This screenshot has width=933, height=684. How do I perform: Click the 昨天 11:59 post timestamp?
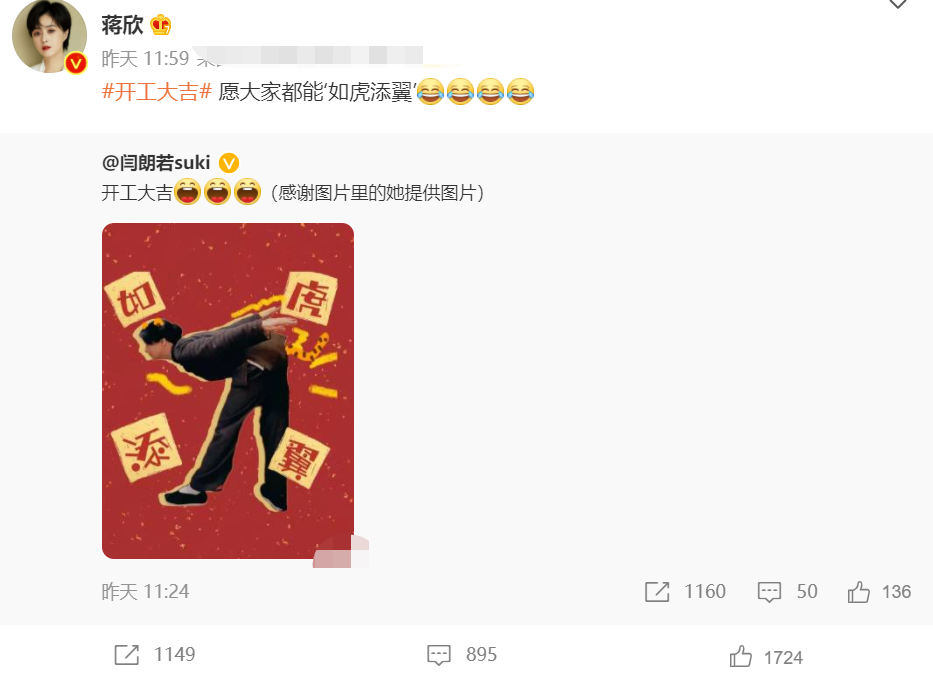(x=145, y=58)
